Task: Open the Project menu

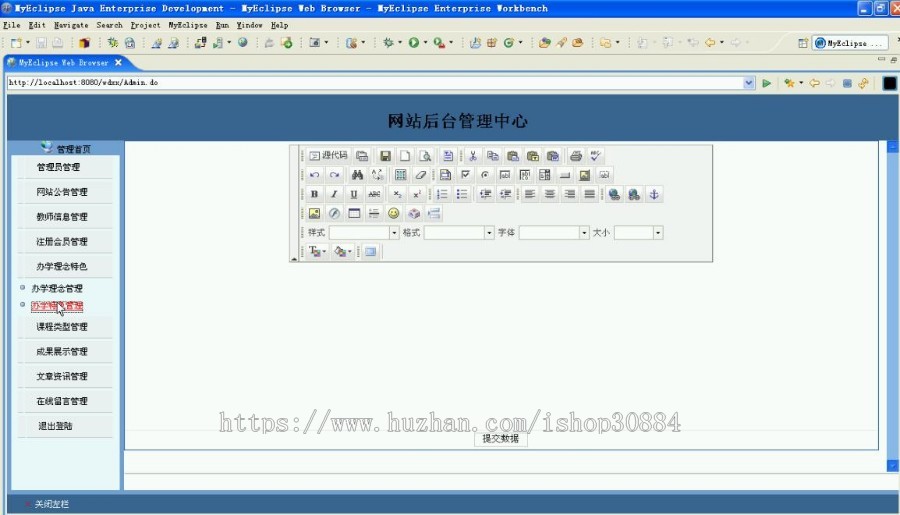Action: click(145, 25)
